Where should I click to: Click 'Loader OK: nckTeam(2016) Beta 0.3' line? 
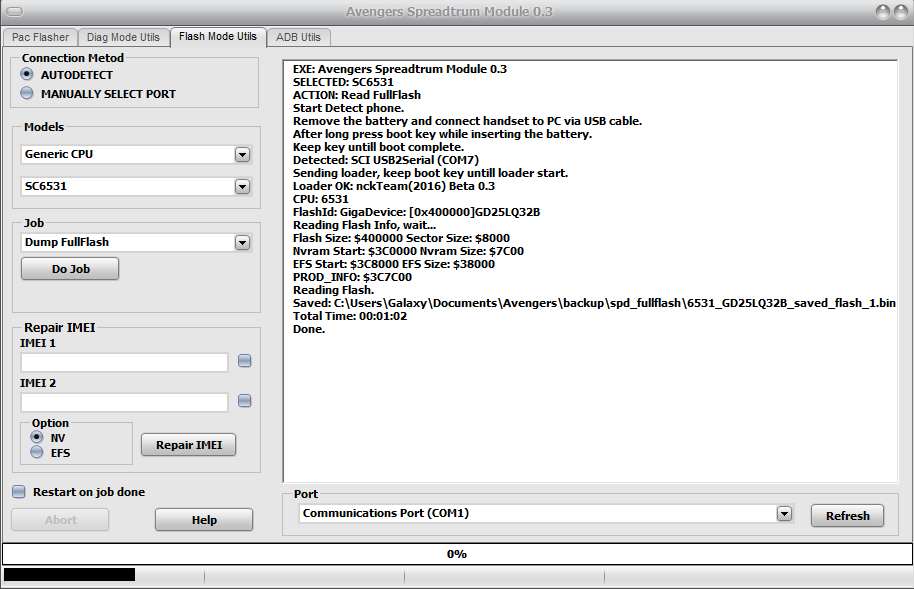393,186
